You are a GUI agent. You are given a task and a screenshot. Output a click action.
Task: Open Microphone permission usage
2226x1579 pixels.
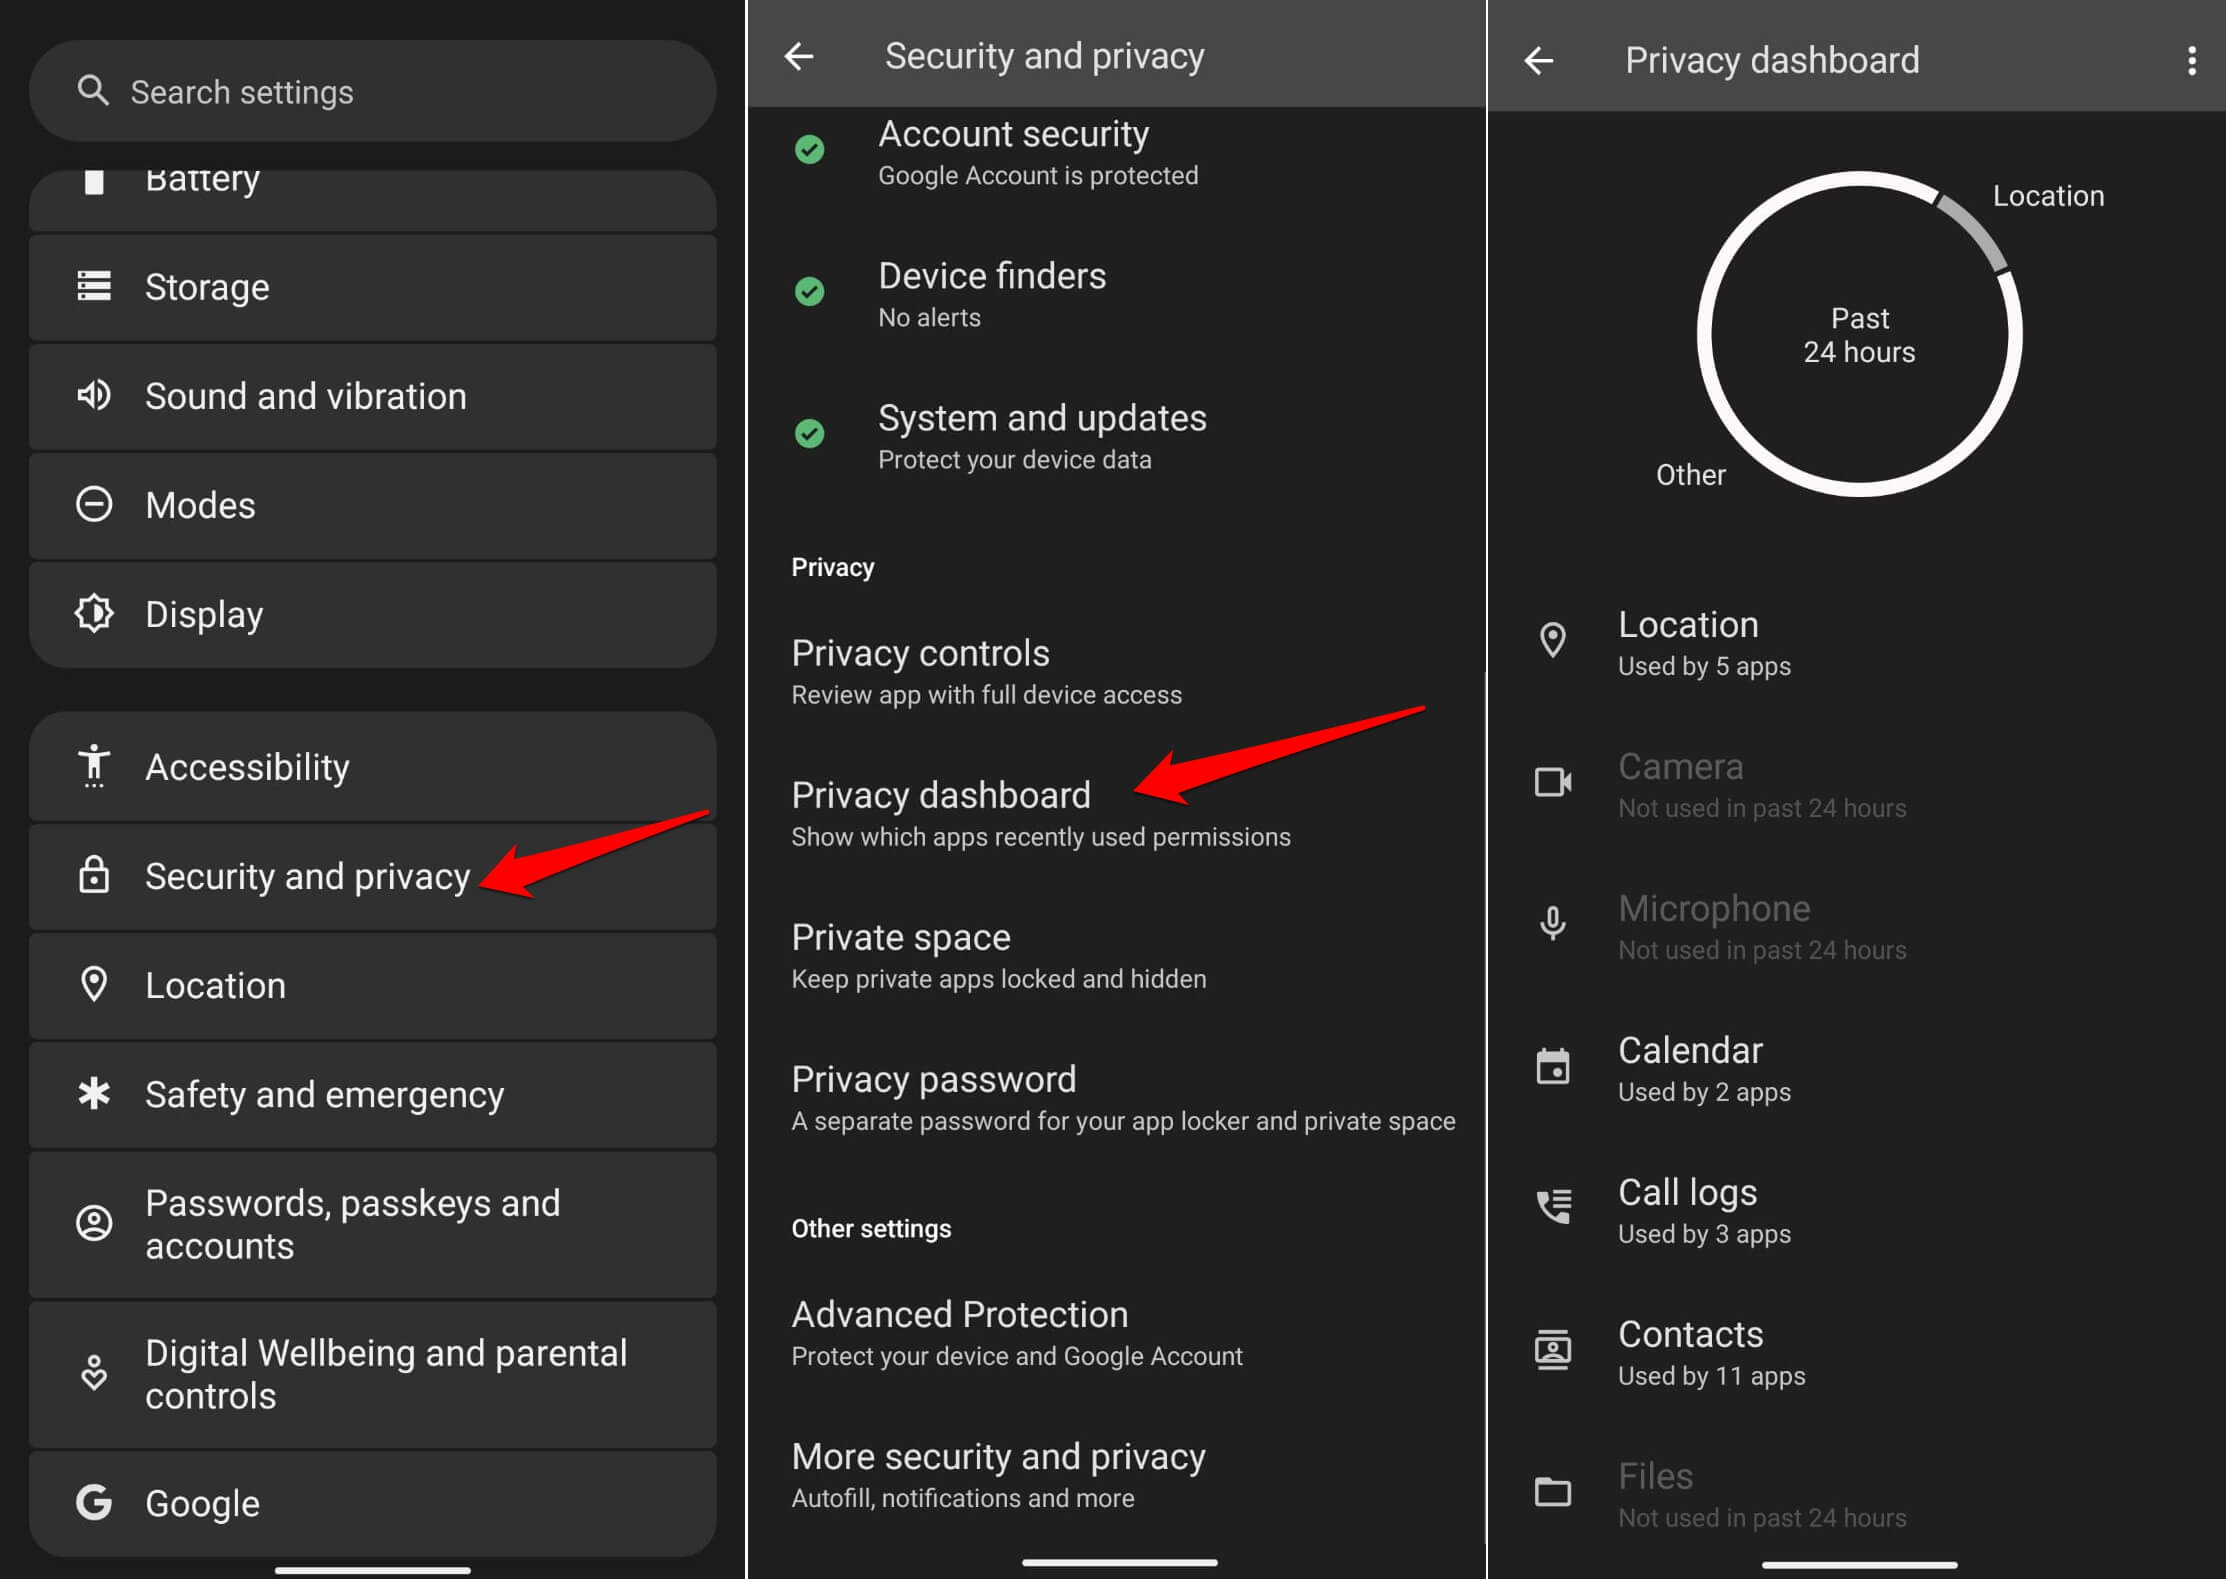click(x=1857, y=927)
